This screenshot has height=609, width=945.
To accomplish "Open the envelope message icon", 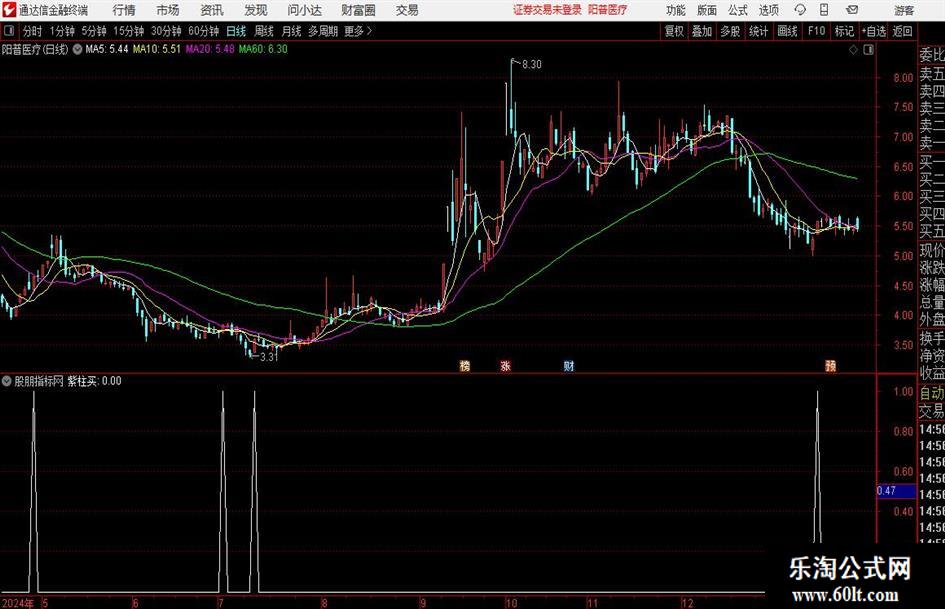I will click(852, 10).
